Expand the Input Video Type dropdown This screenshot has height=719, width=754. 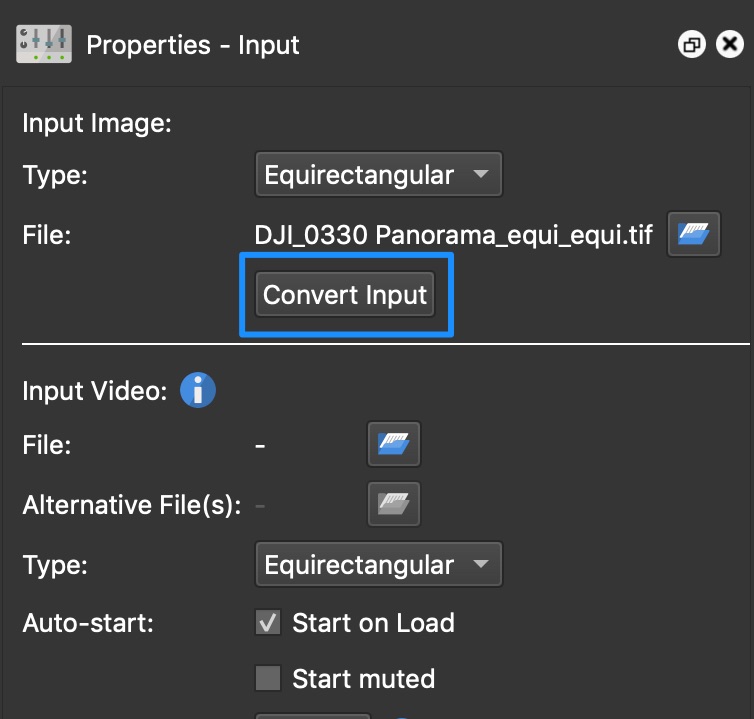[x=378, y=564]
